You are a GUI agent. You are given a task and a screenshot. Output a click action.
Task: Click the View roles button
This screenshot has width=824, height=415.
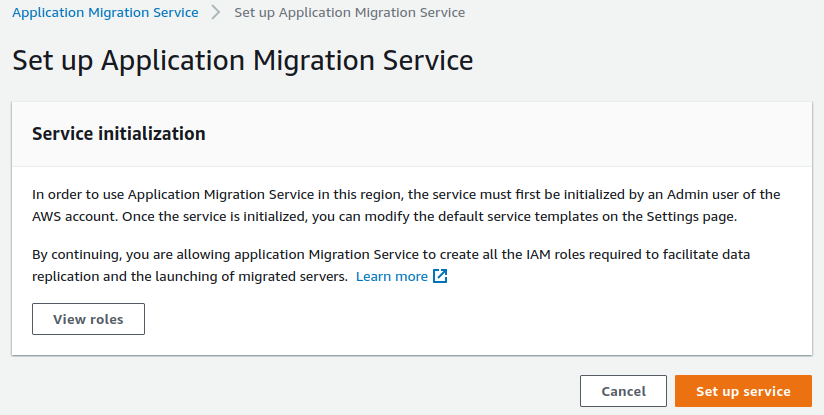(x=88, y=319)
